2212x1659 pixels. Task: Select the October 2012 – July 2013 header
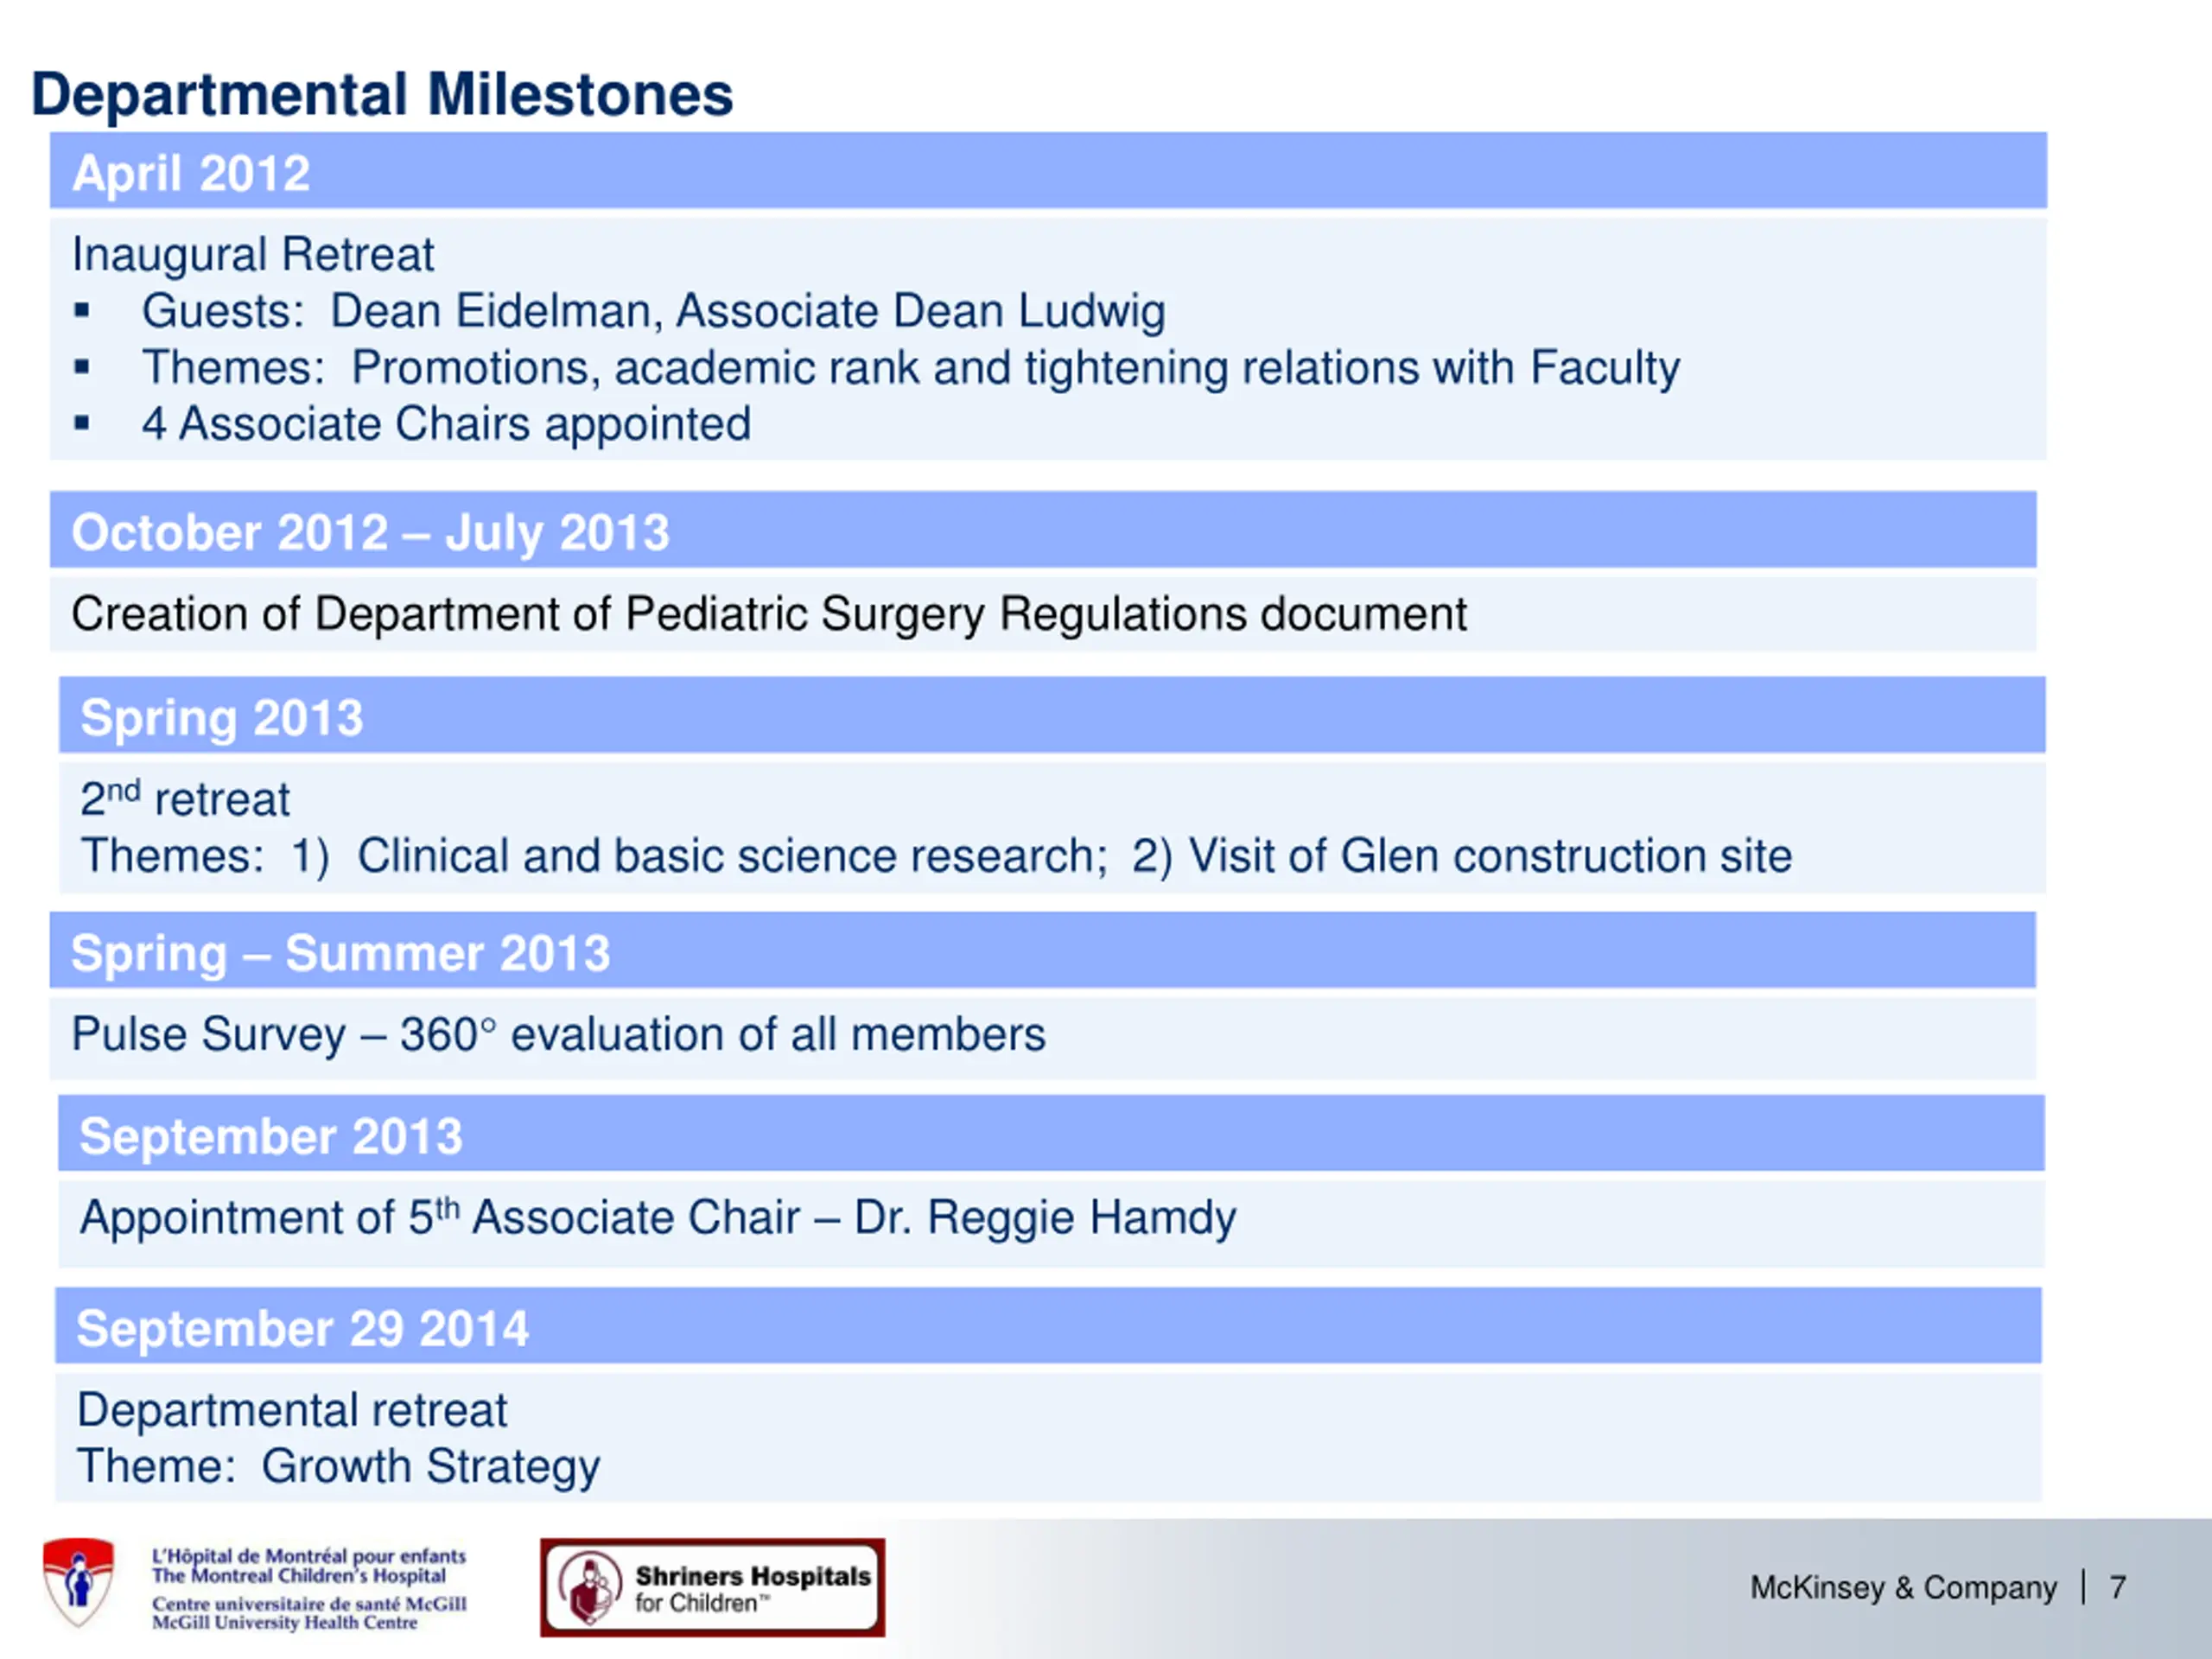pos(1043,530)
